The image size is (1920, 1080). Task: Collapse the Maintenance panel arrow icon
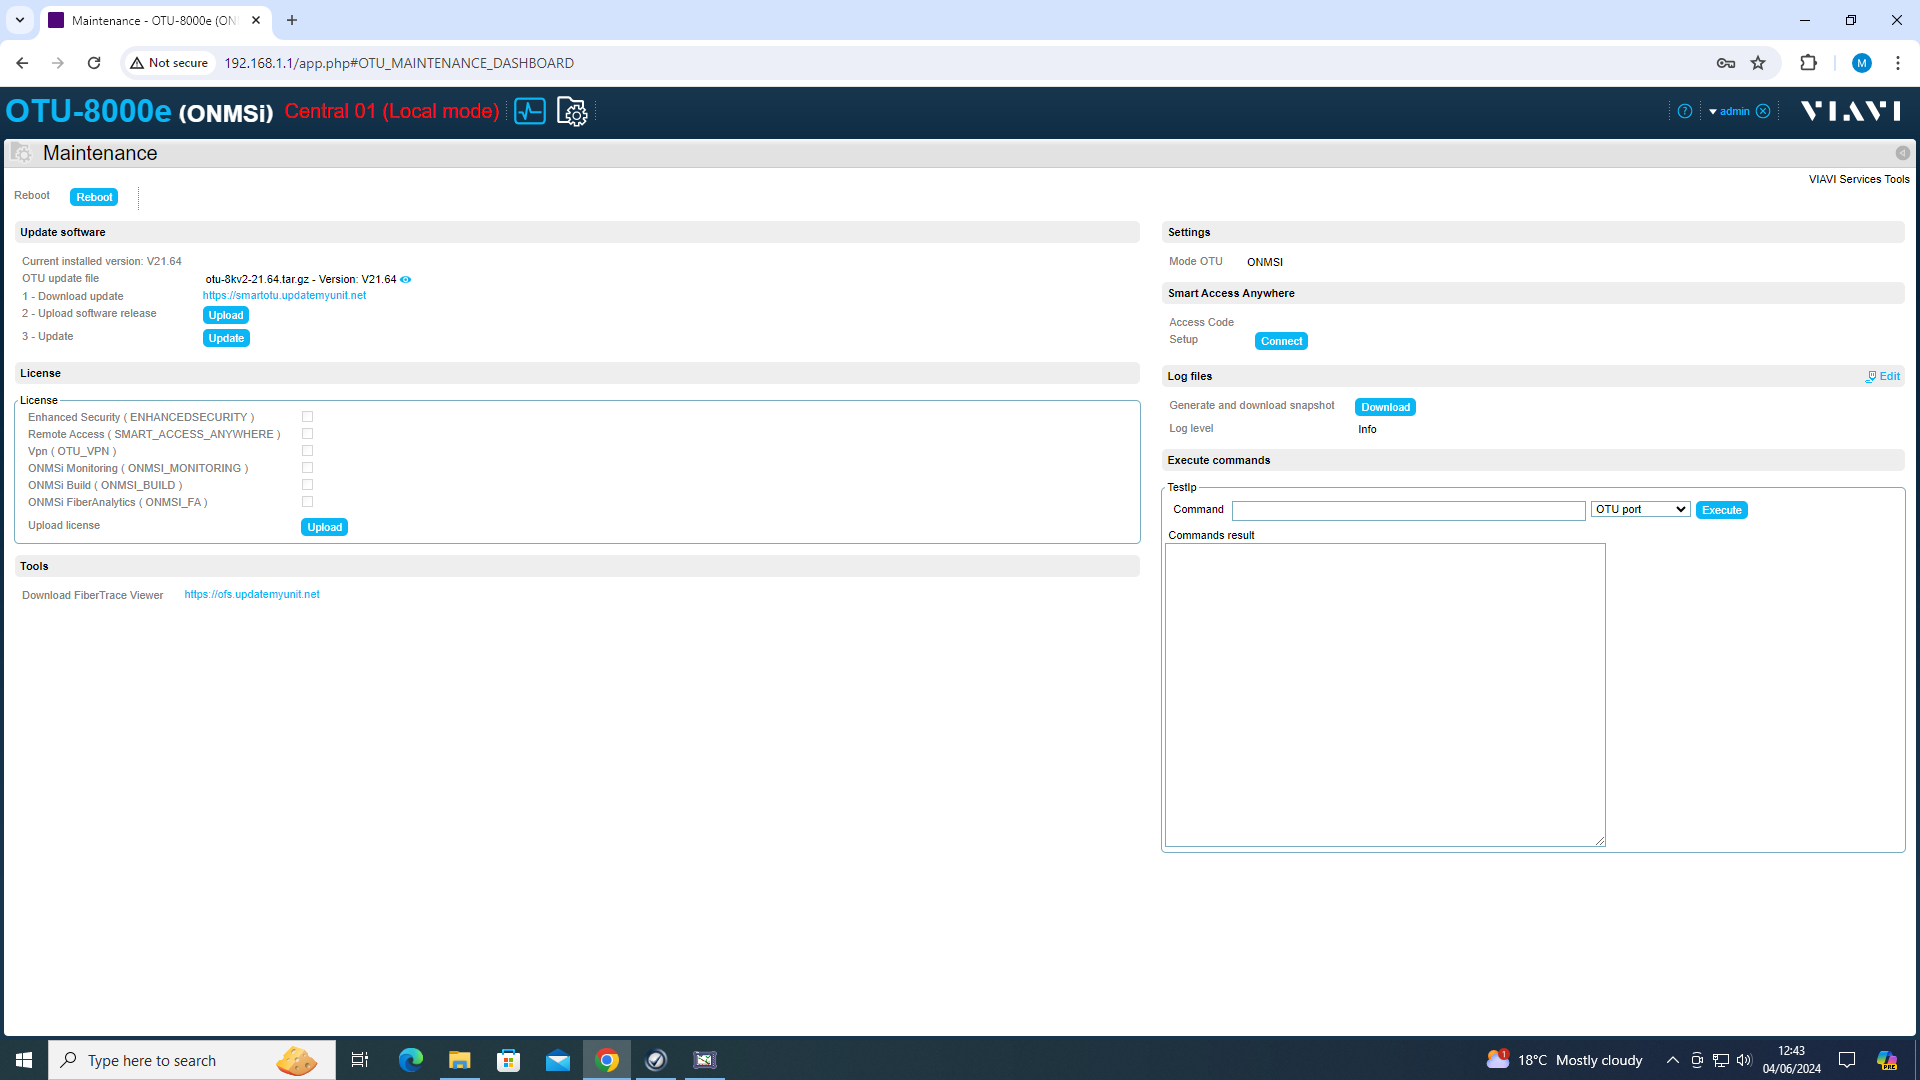coord(1902,153)
